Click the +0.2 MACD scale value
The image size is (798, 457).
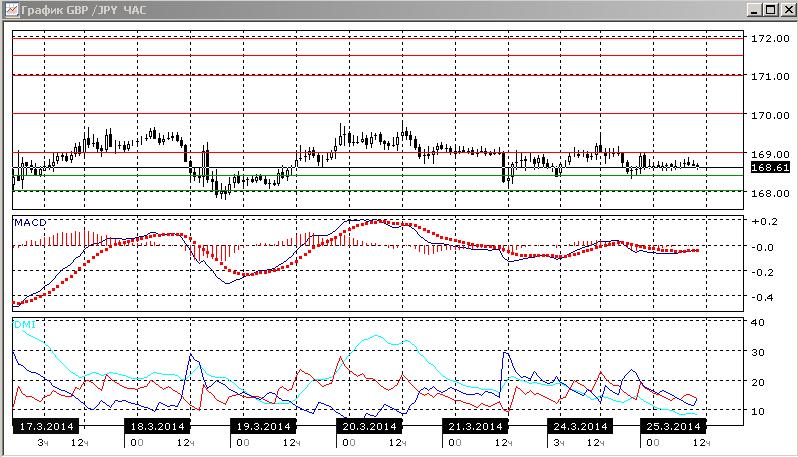click(764, 221)
